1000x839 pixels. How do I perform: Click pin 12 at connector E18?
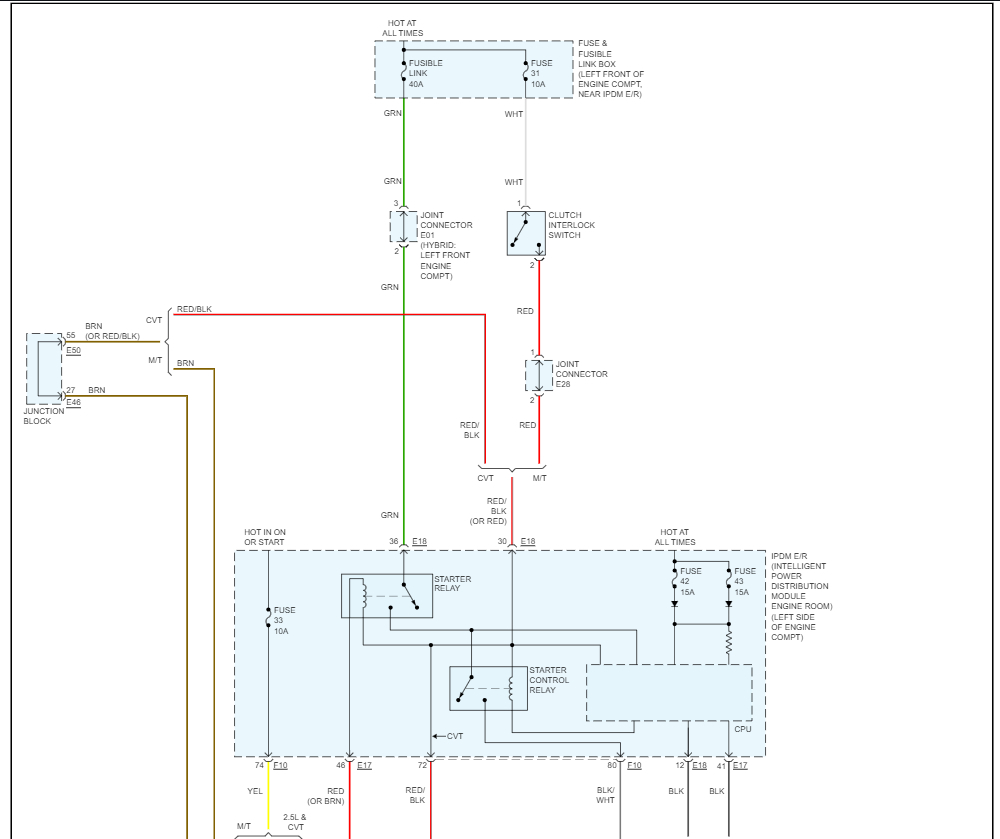click(680, 765)
